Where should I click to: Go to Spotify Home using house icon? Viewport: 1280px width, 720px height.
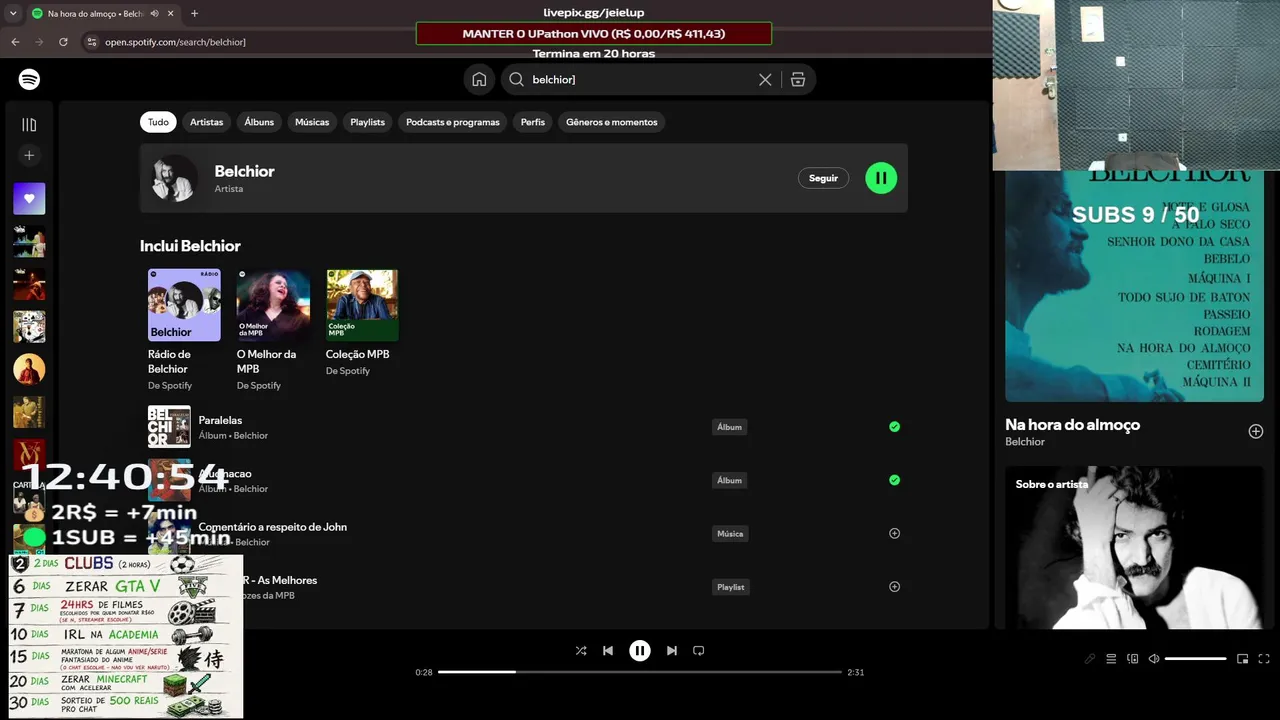point(479,79)
